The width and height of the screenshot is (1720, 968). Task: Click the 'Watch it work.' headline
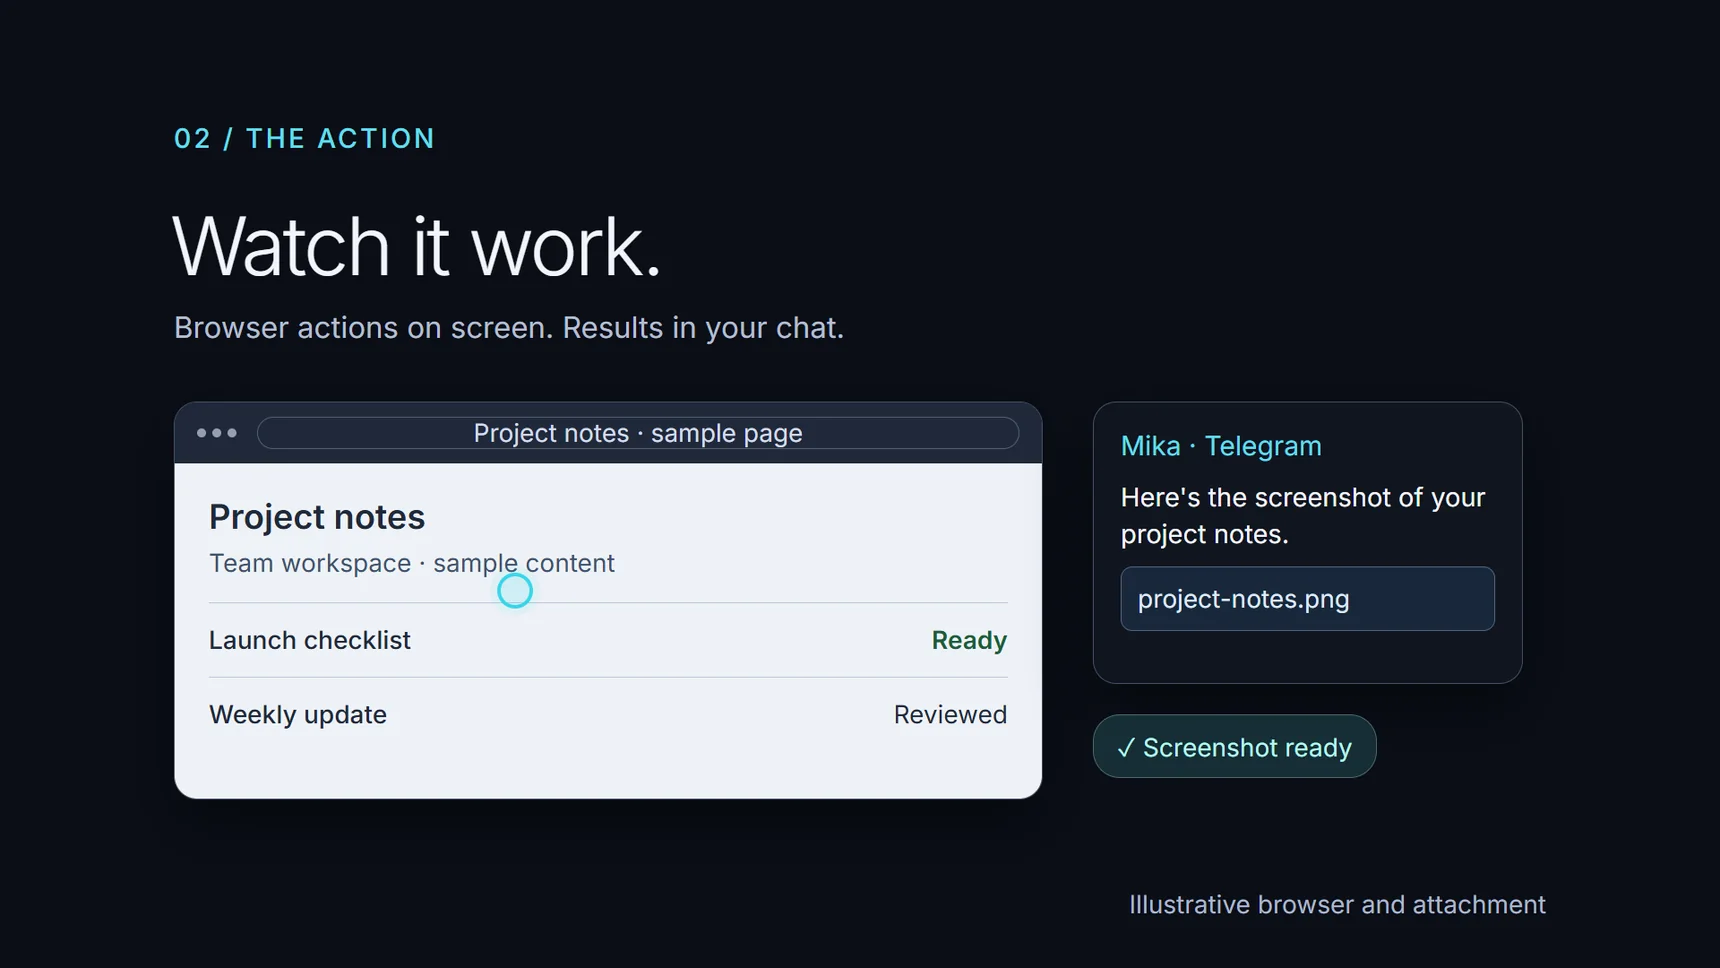[x=417, y=246]
